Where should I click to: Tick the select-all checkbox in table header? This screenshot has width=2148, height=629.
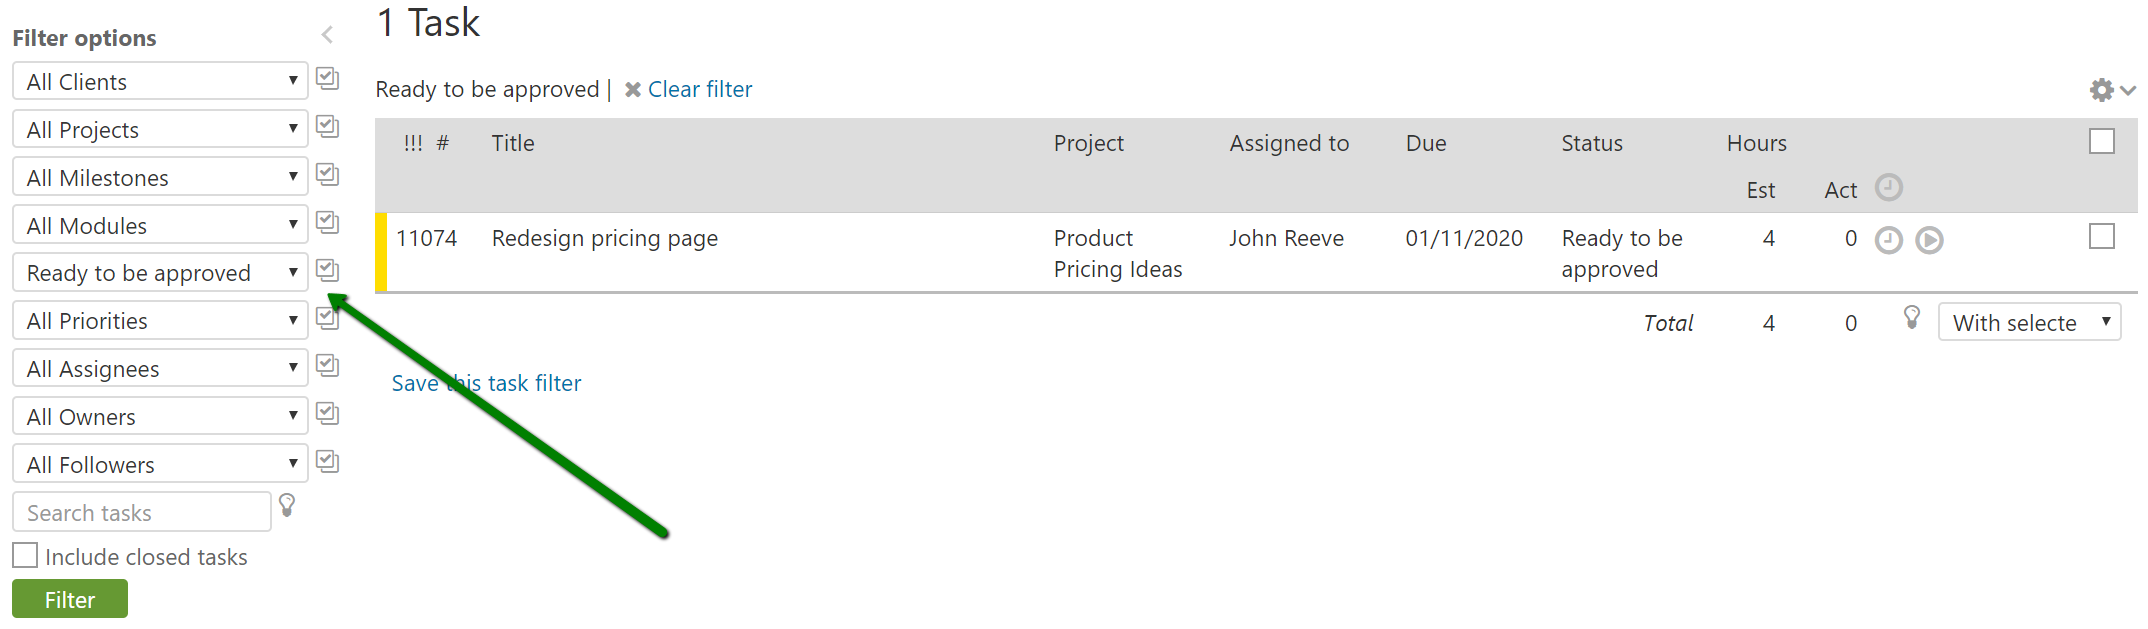2102,142
